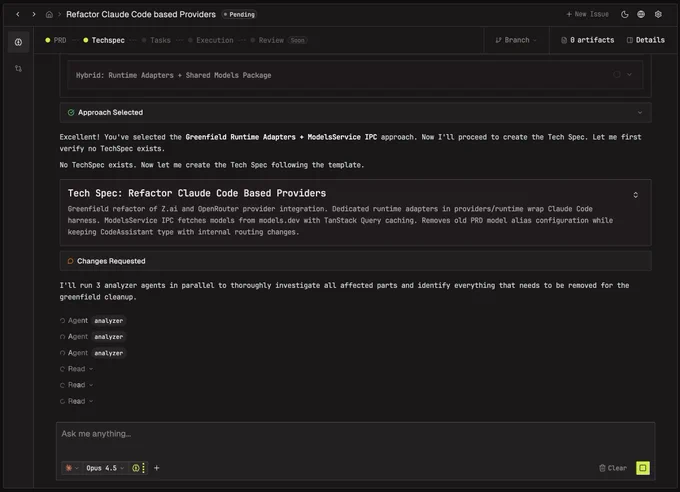This screenshot has width=680, height=492.
Task: Open settings via the gear icon
Action: pyautogui.click(x=658, y=14)
